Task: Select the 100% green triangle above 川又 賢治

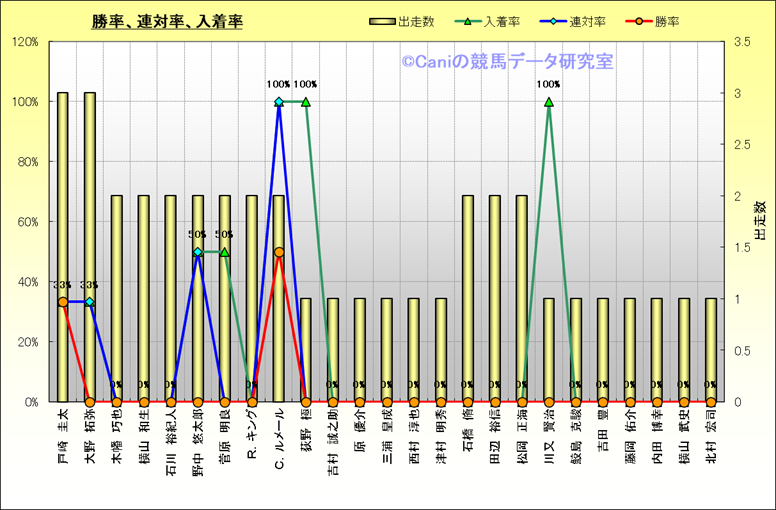Action: pos(549,102)
